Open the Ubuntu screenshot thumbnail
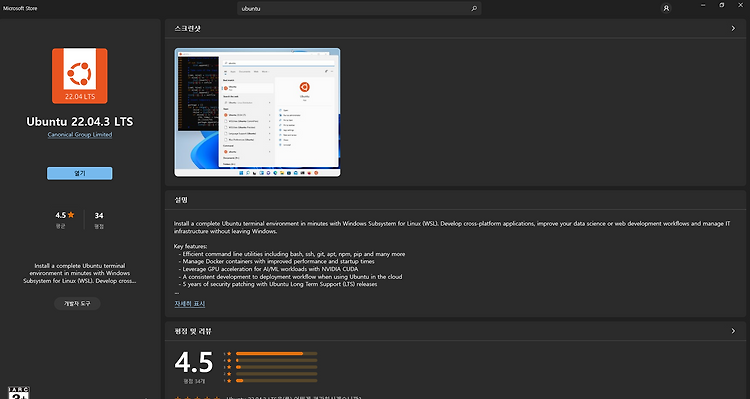Viewport: 750px width, 399px height. click(257, 112)
